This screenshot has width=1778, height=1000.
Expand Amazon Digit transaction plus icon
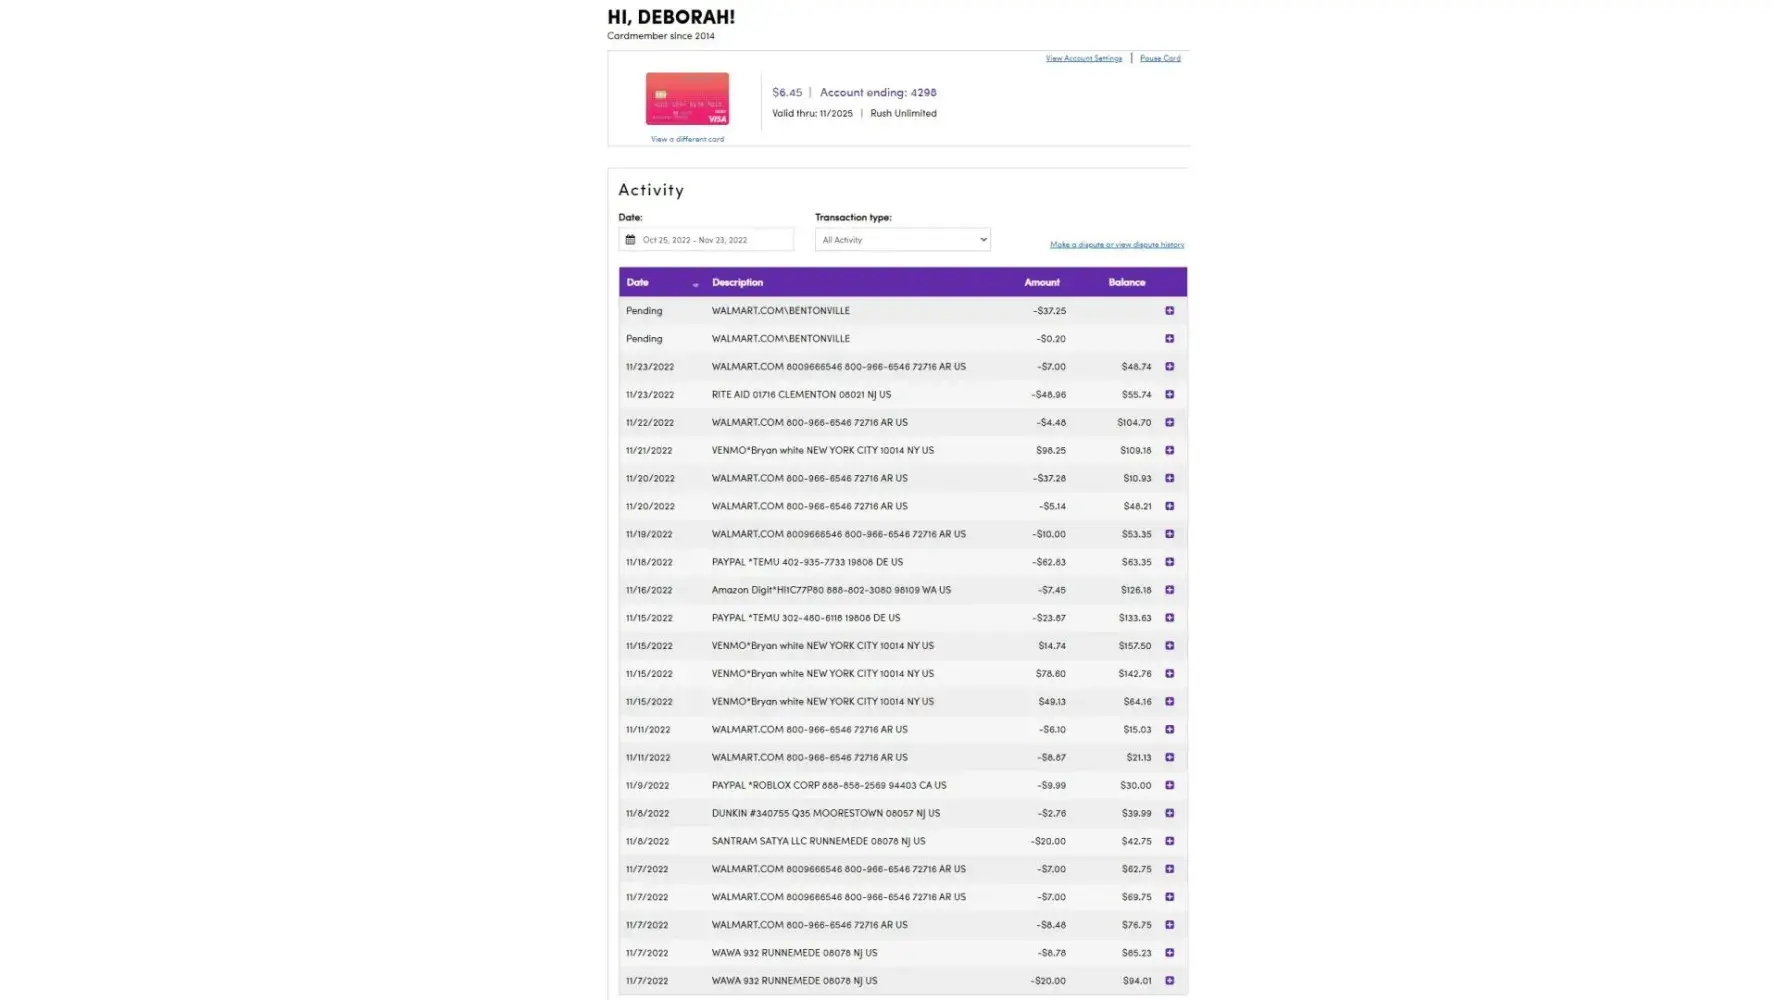point(1169,590)
